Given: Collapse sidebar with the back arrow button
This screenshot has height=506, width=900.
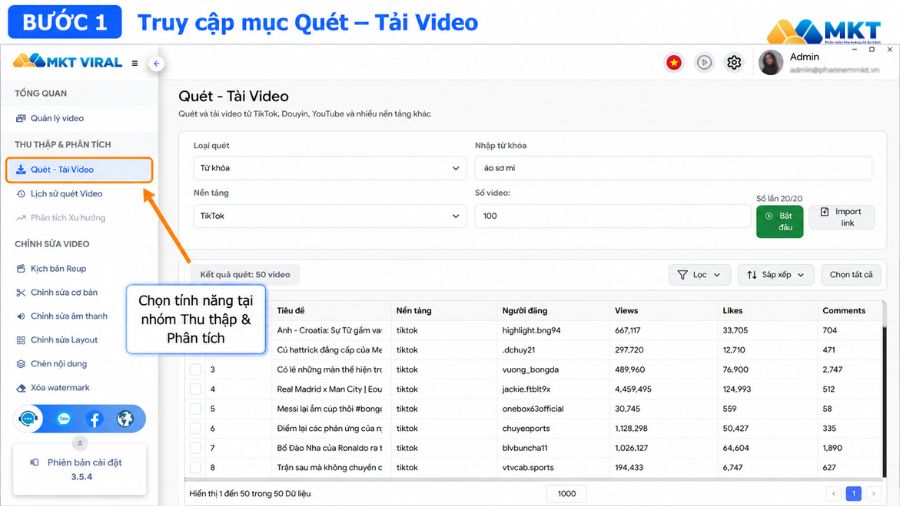Looking at the screenshot, I should tap(156, 63).
